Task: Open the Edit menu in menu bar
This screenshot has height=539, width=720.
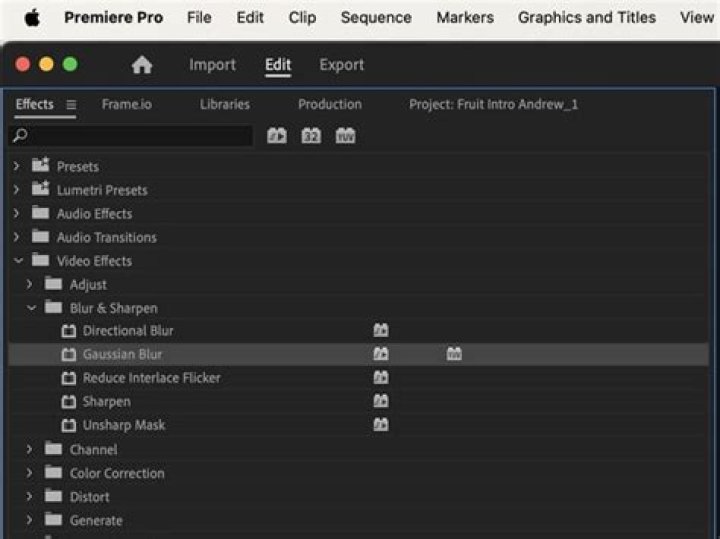Action: click(250, 17)
